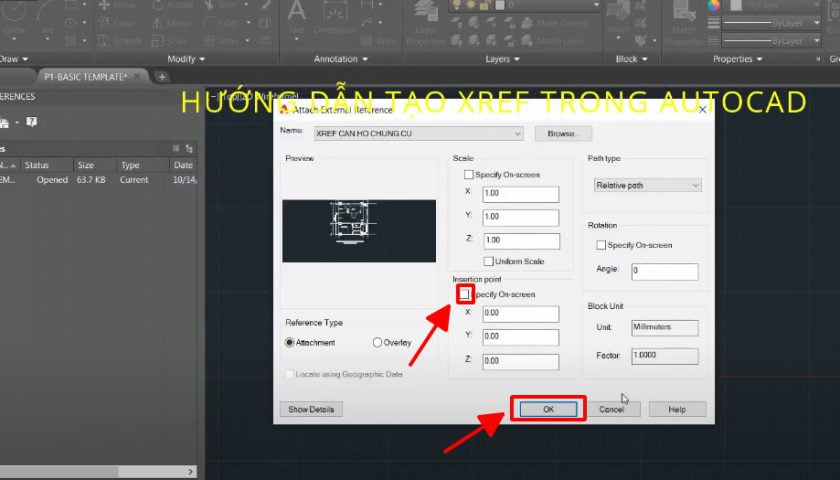Open help icon in External References palette

click(32, 122)
